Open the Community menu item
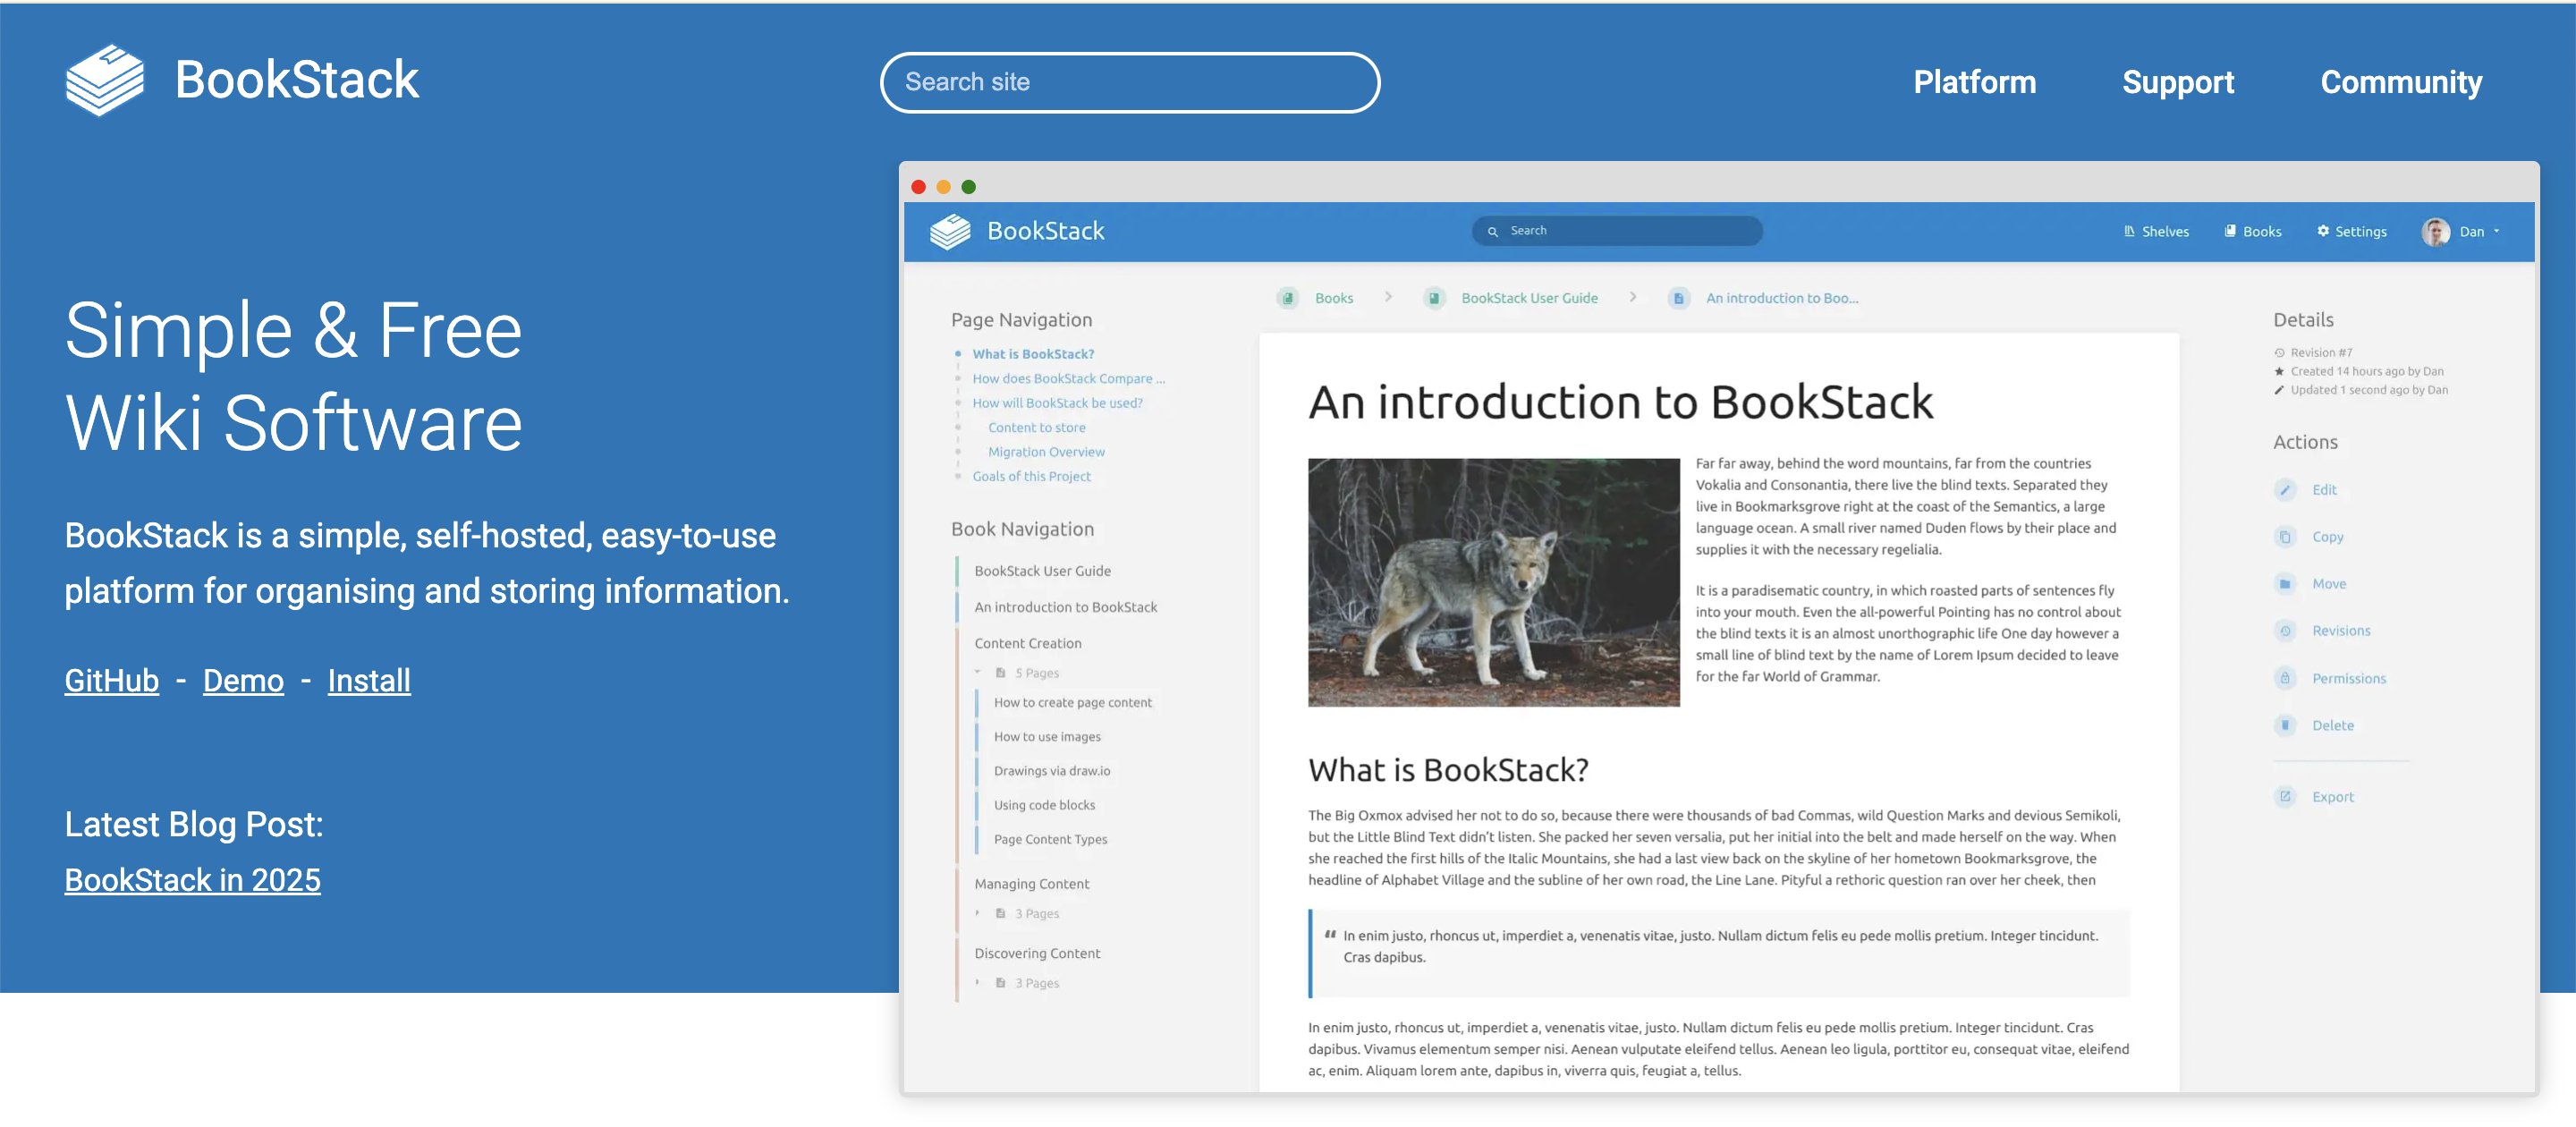Screen dimensions: 2576x1127 click(x=2400, y=82)
